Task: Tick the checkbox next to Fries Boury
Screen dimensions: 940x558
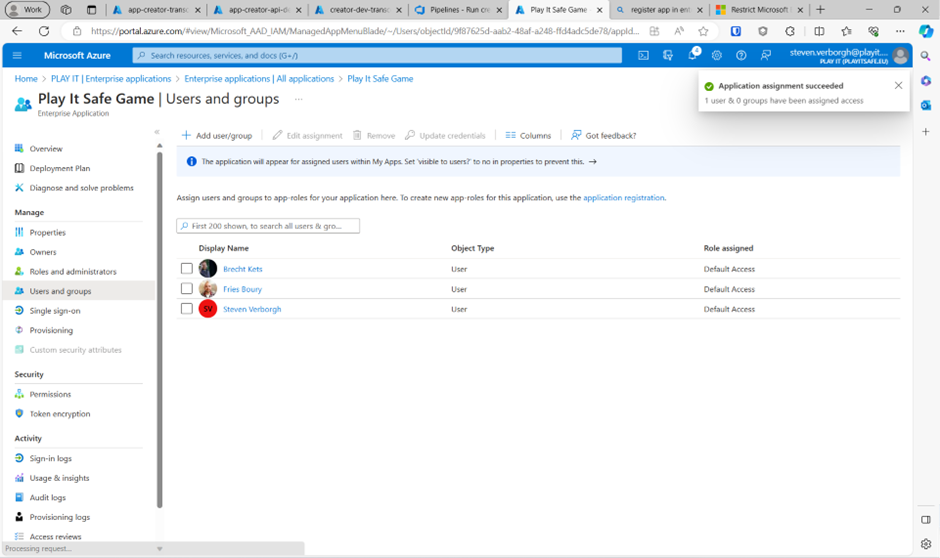Action: 187,289
